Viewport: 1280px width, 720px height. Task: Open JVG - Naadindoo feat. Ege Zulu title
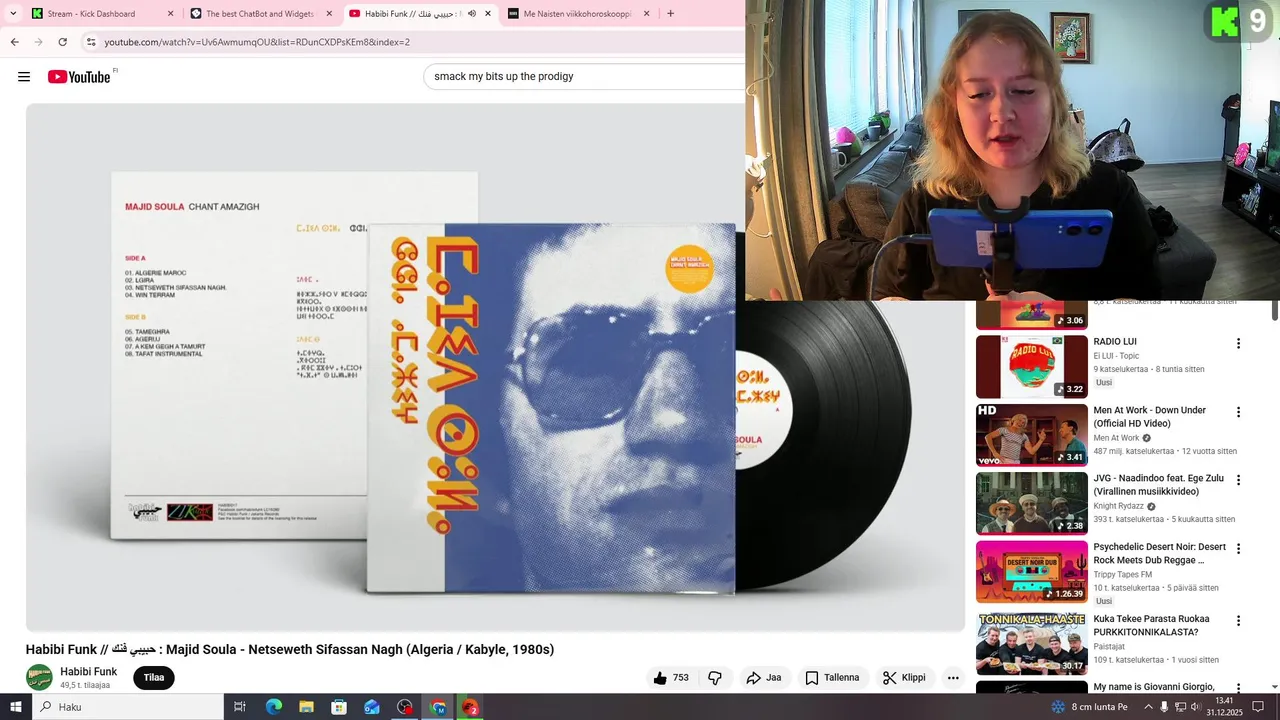(x=1158, y=485)
